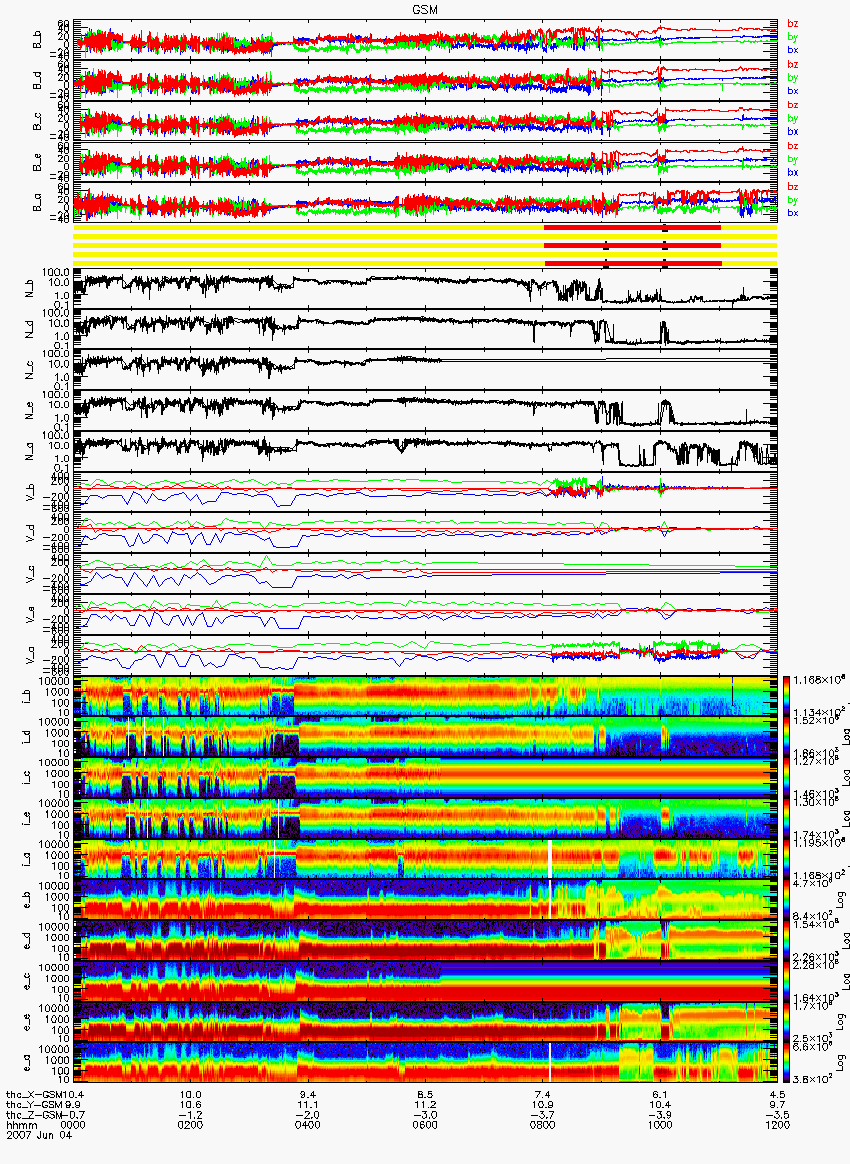Click the 0200 time tick label
This screenshot has height=1164, width=850.
(x=191, y=1125)
